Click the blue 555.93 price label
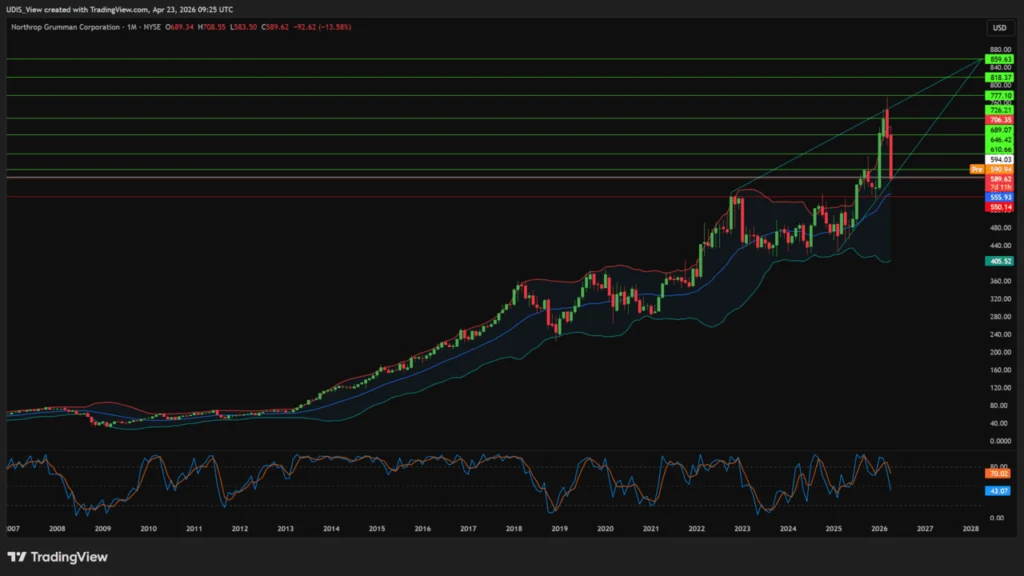1024x576 pixels. coord(999,197)
